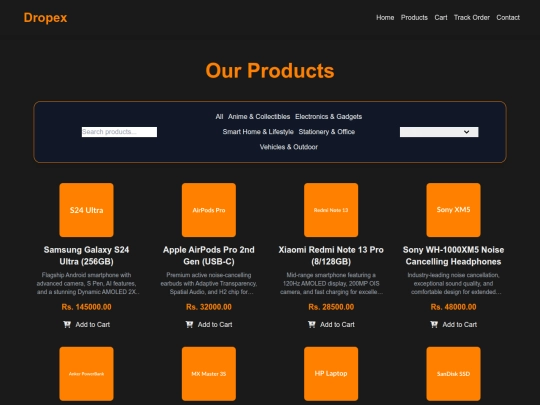
Task: Filter by Electronics & Gadgets
Action: [x=328, y=117]
